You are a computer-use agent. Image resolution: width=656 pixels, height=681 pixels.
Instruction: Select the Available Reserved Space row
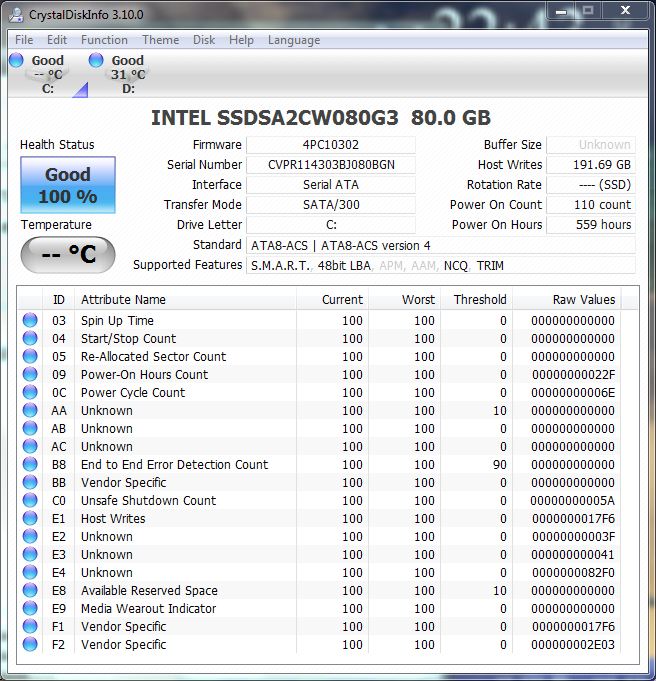coord(149,591)
